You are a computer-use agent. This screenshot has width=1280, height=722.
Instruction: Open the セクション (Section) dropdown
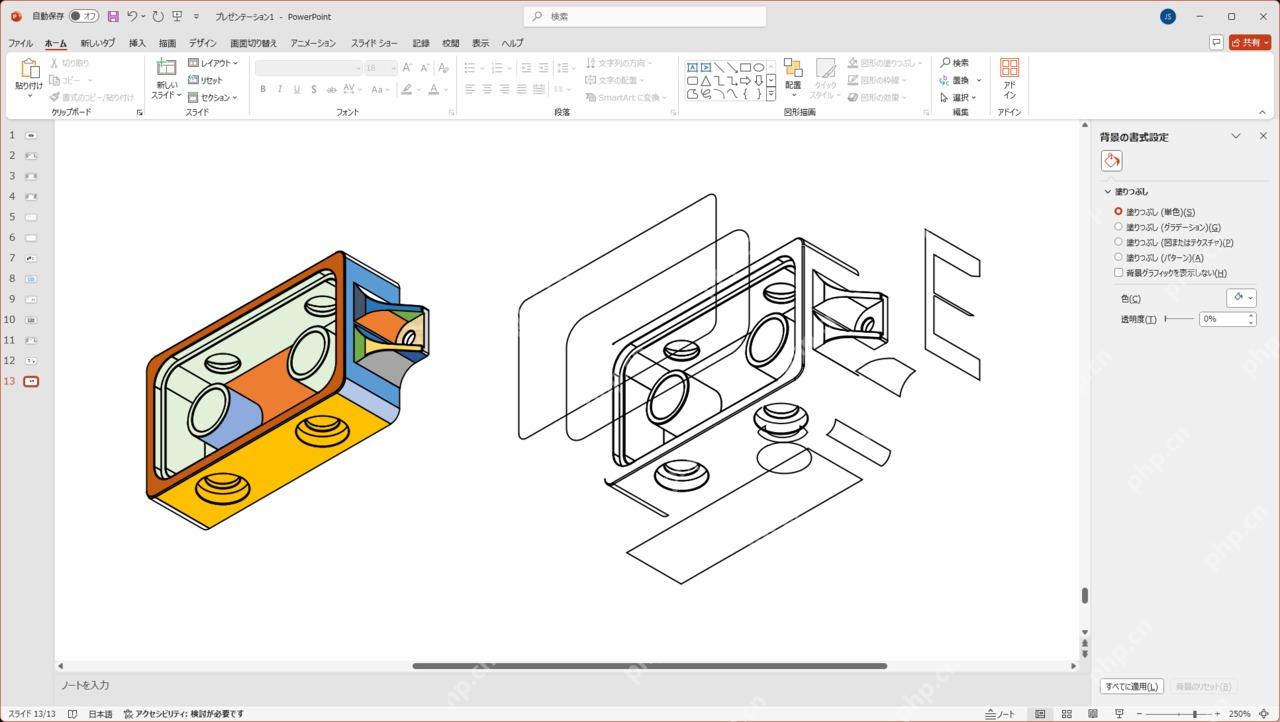point(212,97)
